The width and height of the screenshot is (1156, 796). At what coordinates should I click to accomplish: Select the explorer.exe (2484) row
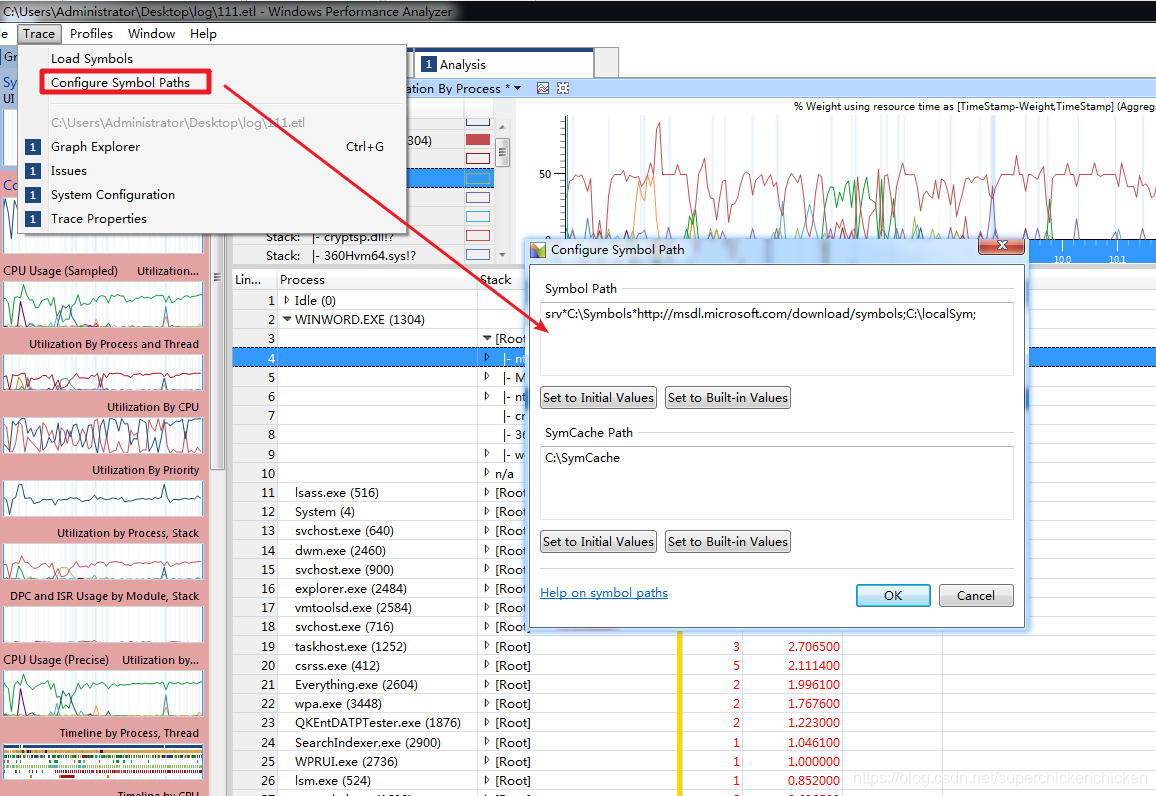point(351,588)
